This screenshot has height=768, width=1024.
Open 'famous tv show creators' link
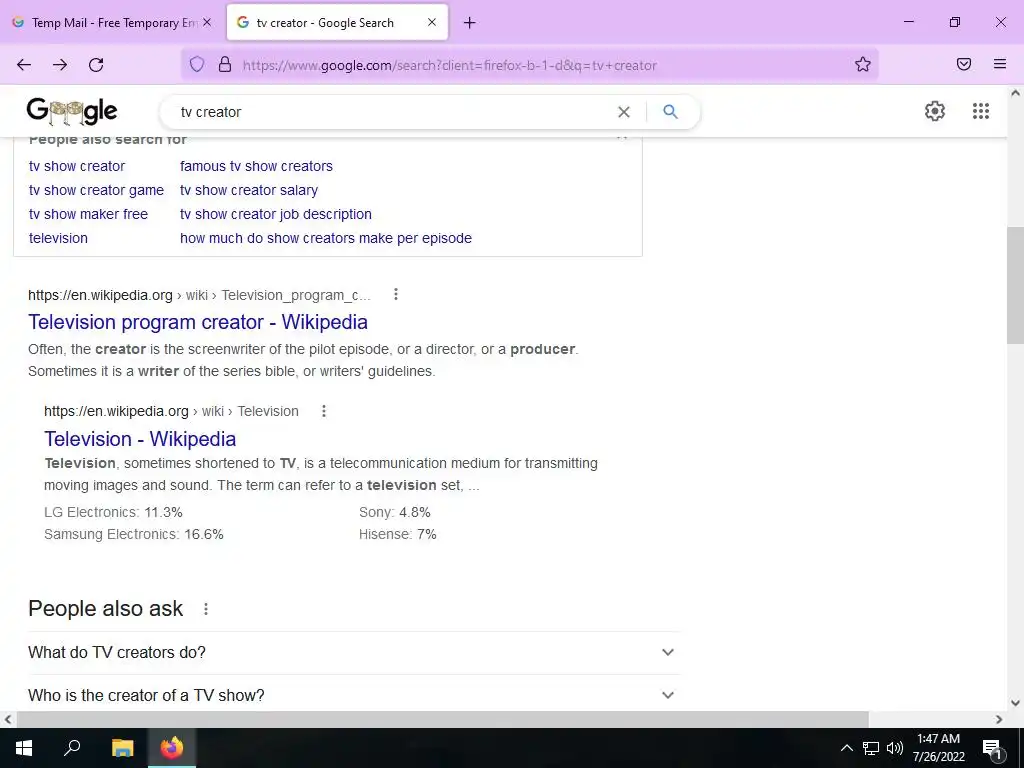256,166
